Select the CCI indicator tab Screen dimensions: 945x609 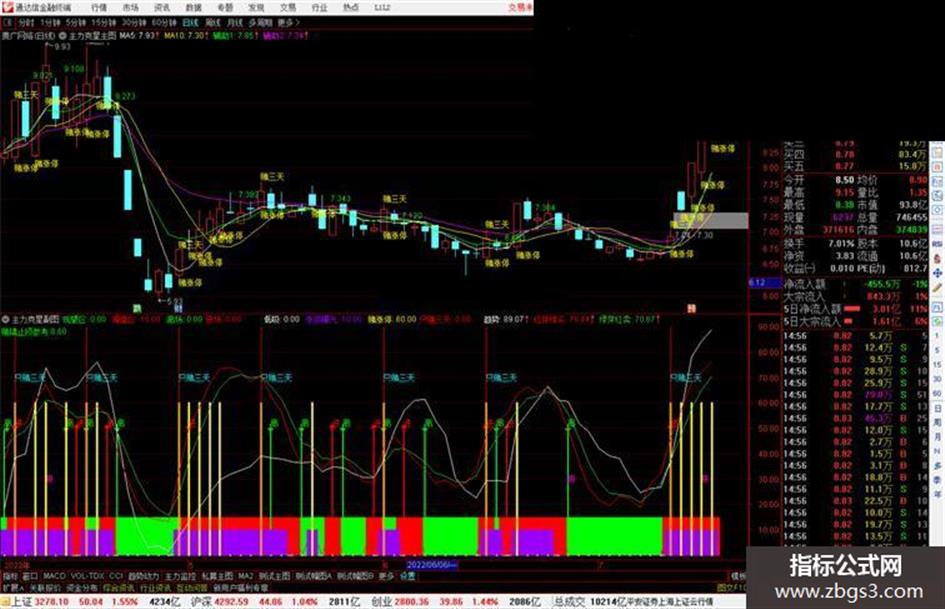tap(116, 576)
